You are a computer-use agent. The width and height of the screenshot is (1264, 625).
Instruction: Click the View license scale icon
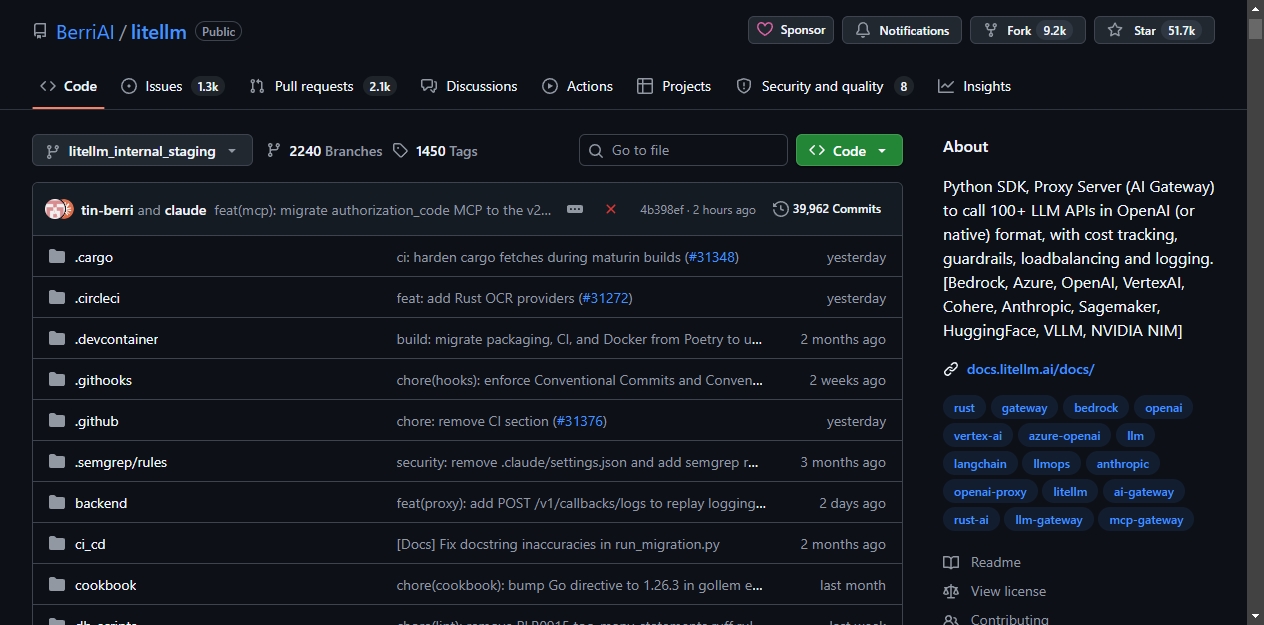click(951, 591)
